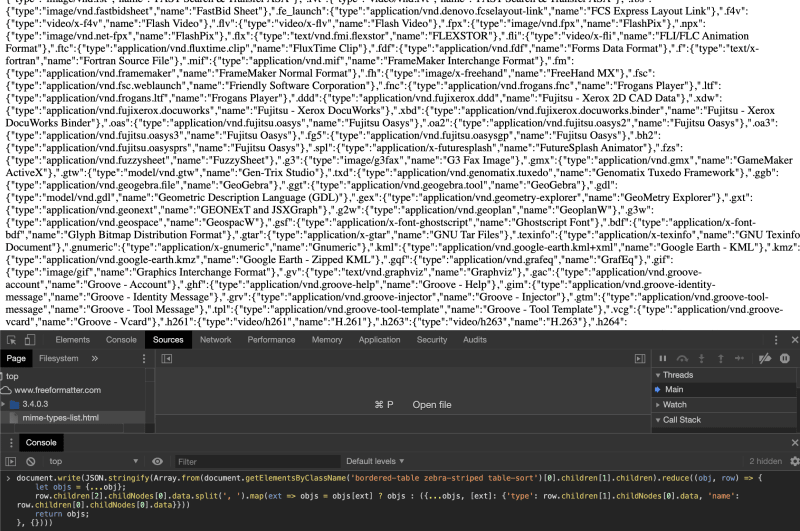Viewport: 800px width, 531px height.
Task: Pause script execution
Action: pyautogui.click(x=663, y=359)
